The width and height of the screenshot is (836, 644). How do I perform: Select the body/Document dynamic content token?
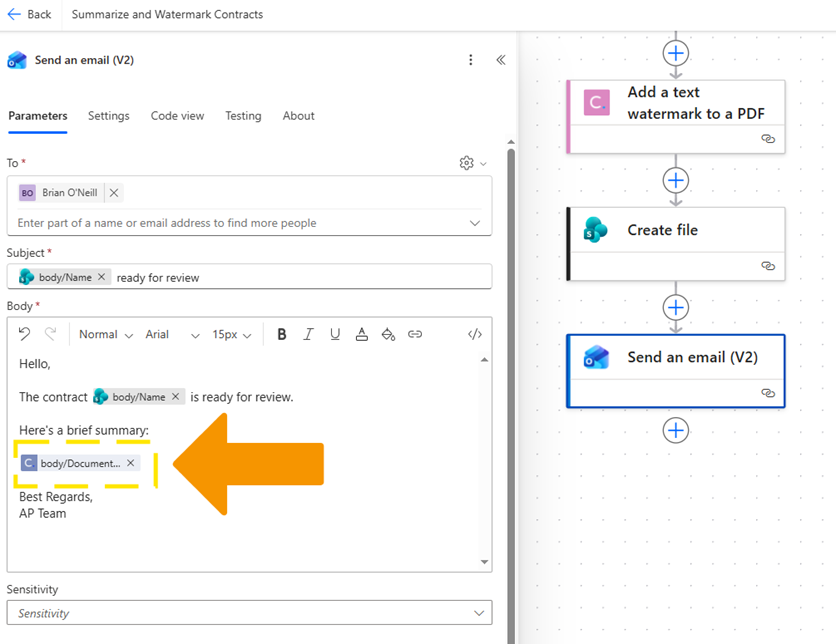point(80,463)
